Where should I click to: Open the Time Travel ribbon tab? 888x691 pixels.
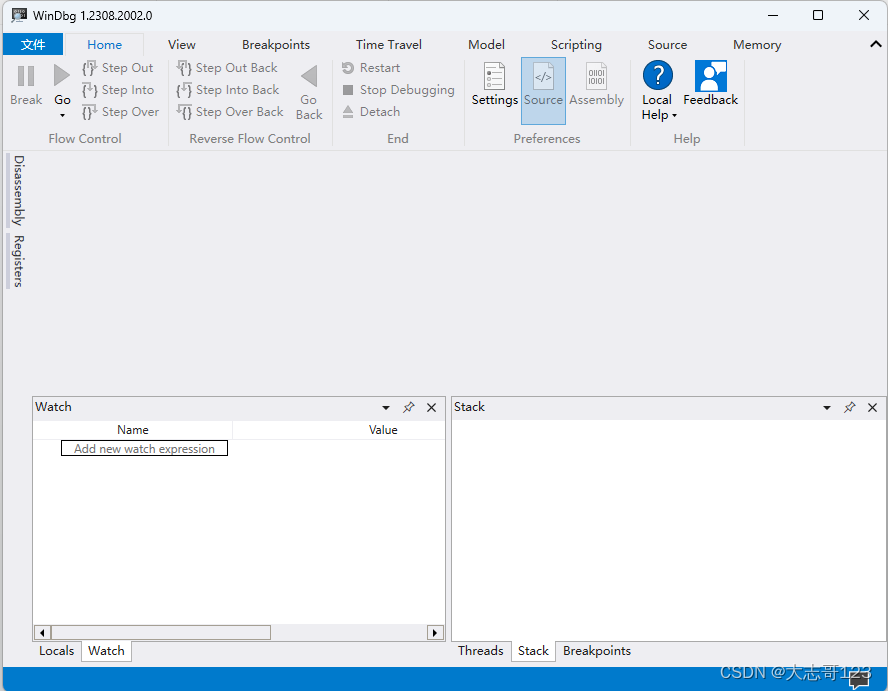pyautogui.click(x=388, y=45)
